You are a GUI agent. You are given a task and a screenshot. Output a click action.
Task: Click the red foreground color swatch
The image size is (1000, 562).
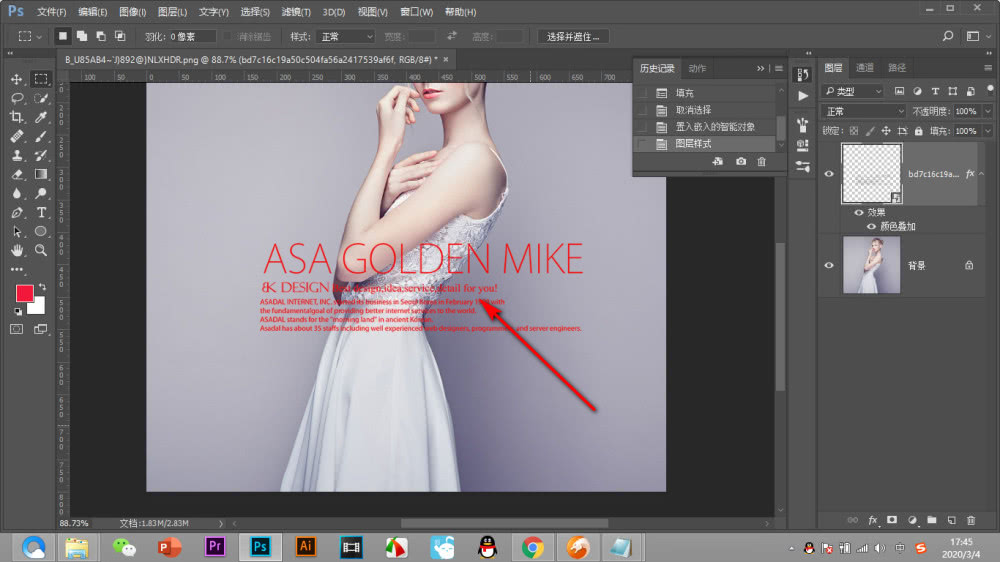click(x=24, y=293)
